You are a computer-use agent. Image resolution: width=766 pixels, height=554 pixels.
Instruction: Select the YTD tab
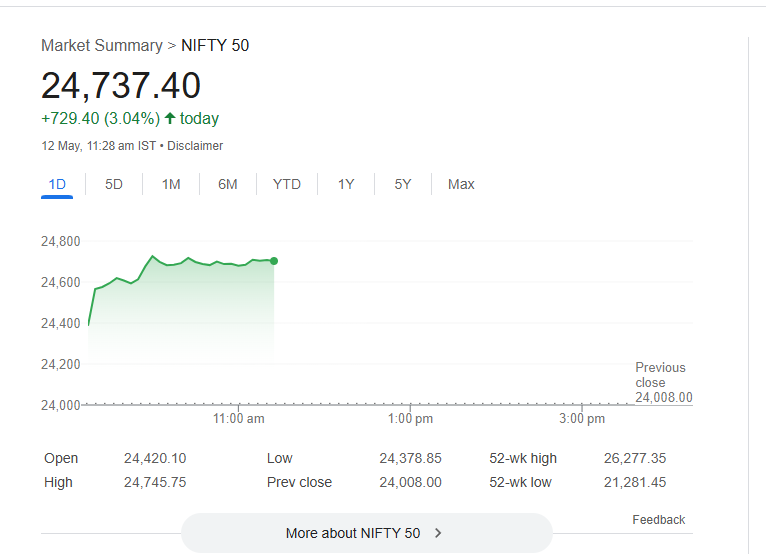(287, 185)
